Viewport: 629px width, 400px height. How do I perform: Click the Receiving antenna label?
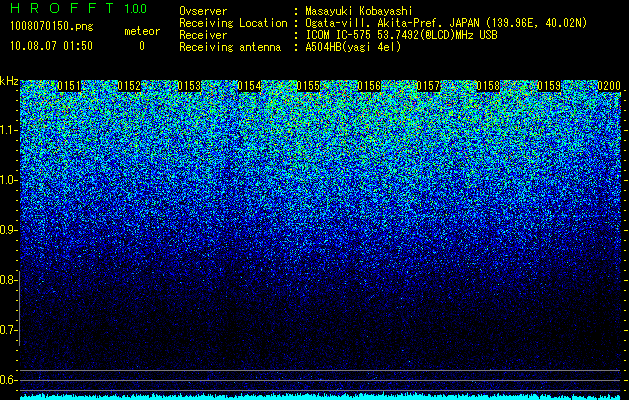[x=230, y=47]
